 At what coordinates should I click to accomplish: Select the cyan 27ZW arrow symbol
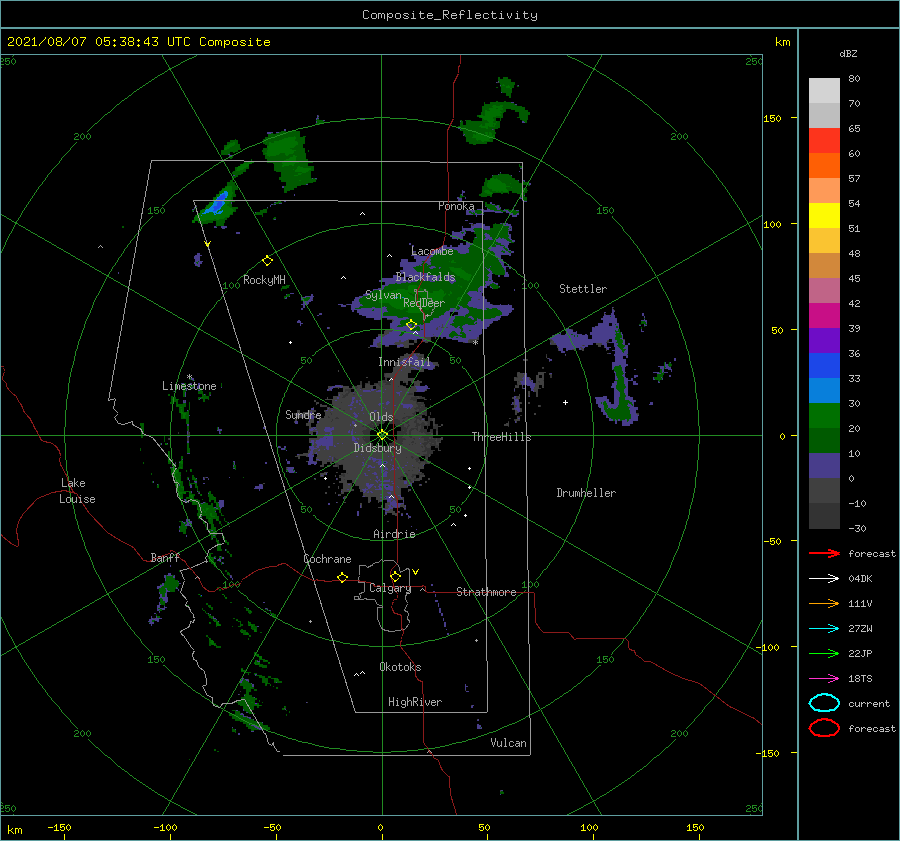coord(824,629)
